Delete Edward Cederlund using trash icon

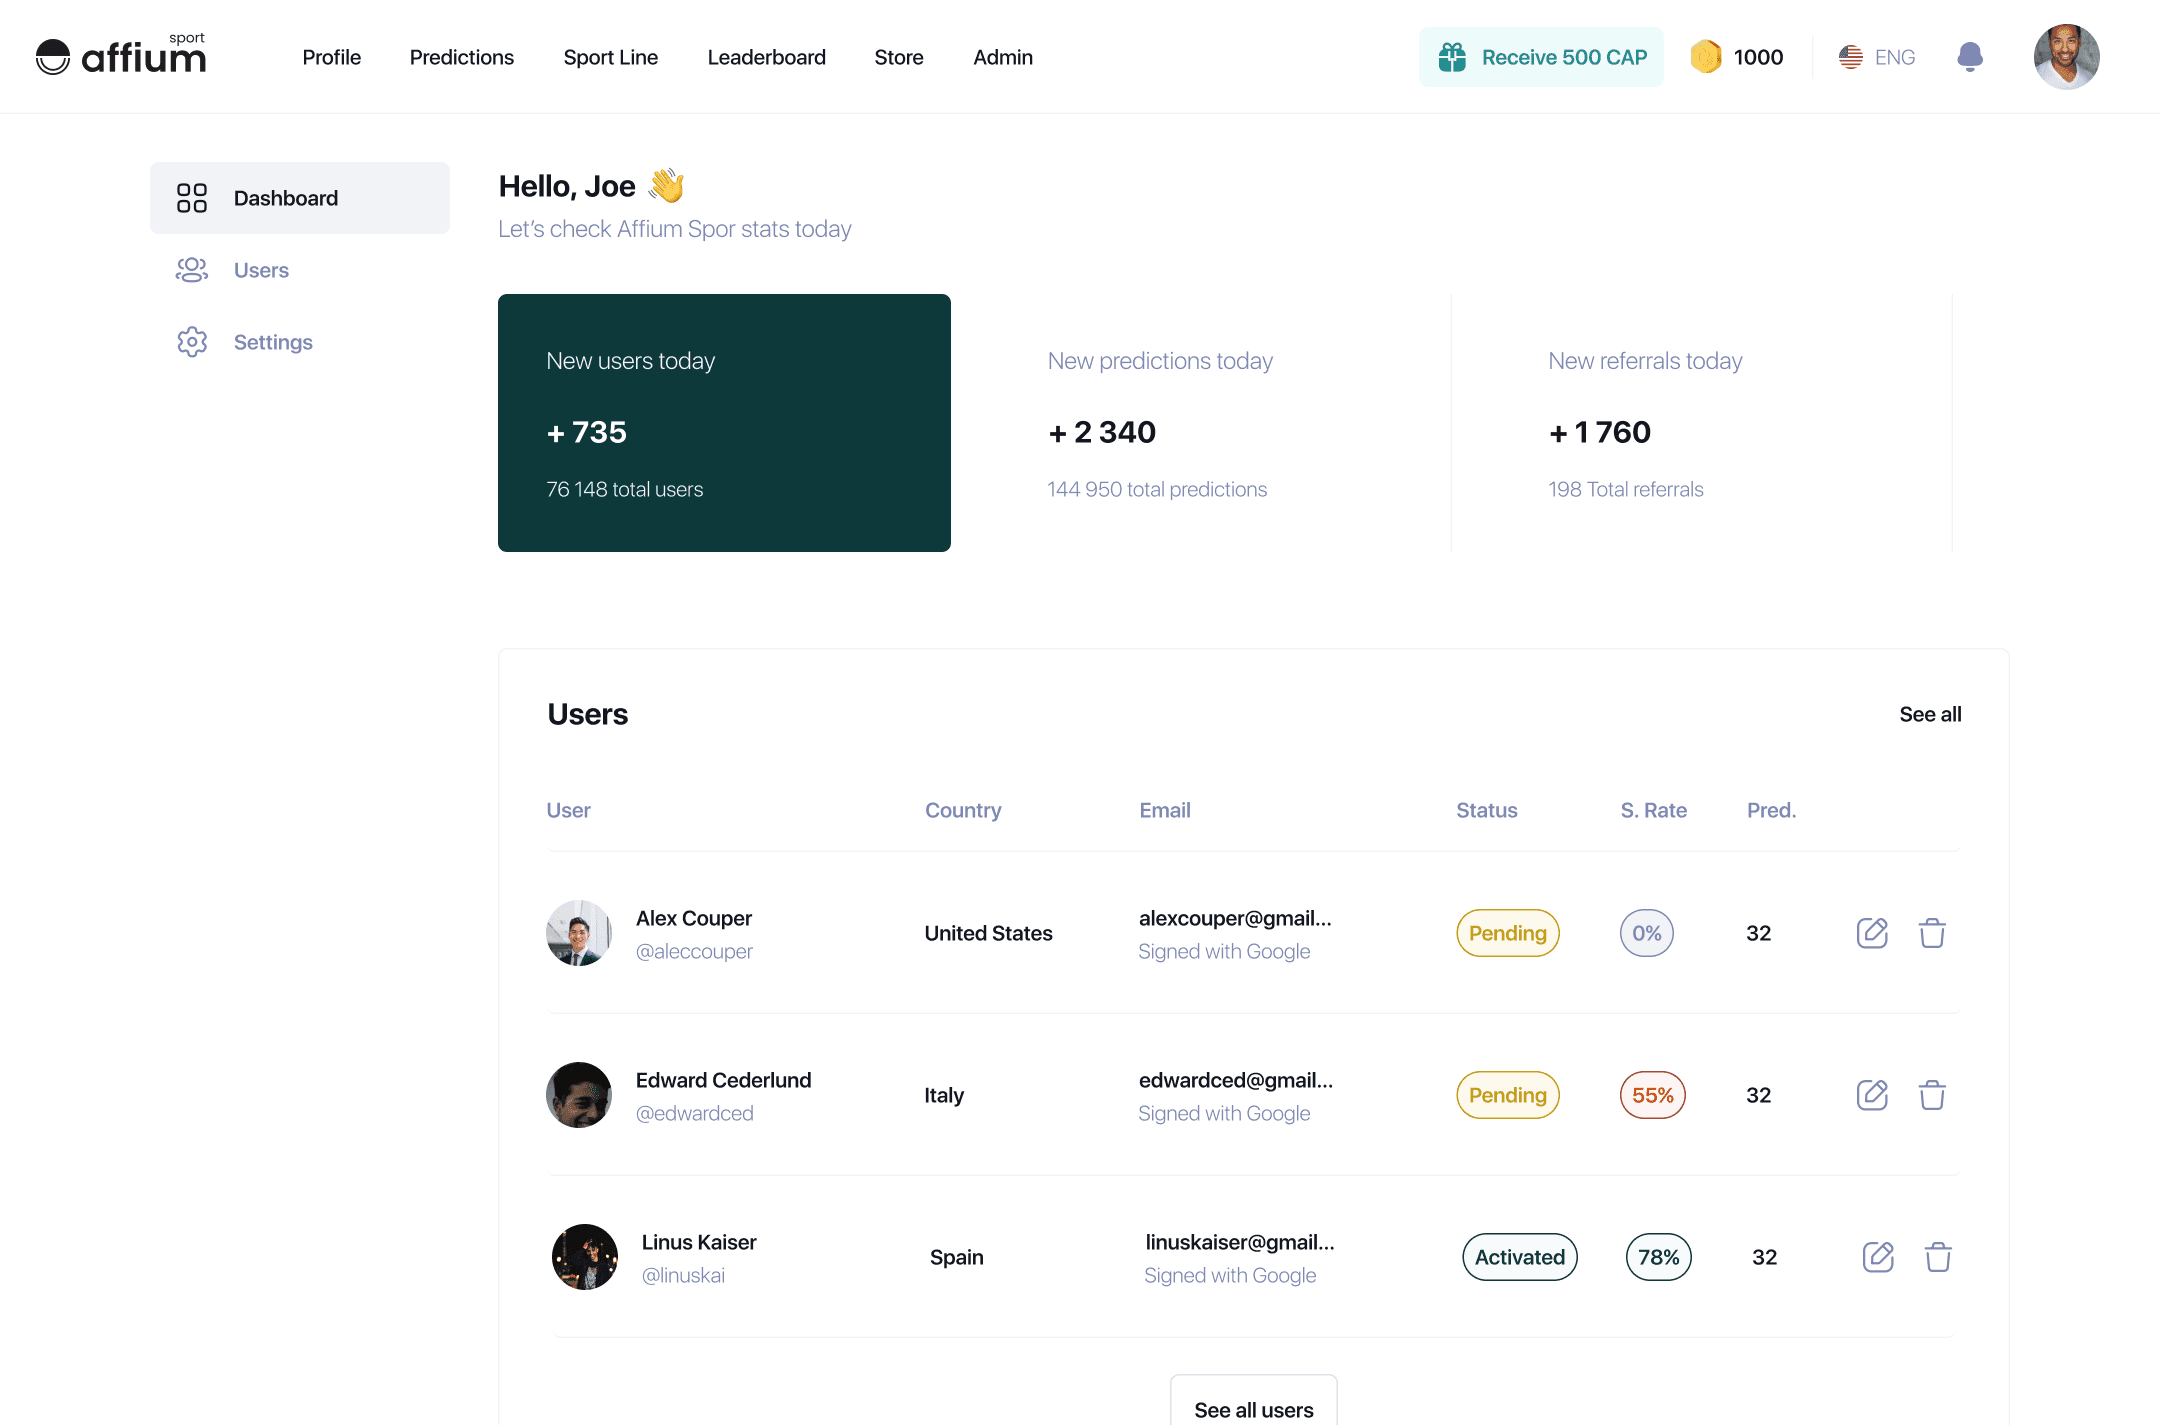click(1931, 1095)
